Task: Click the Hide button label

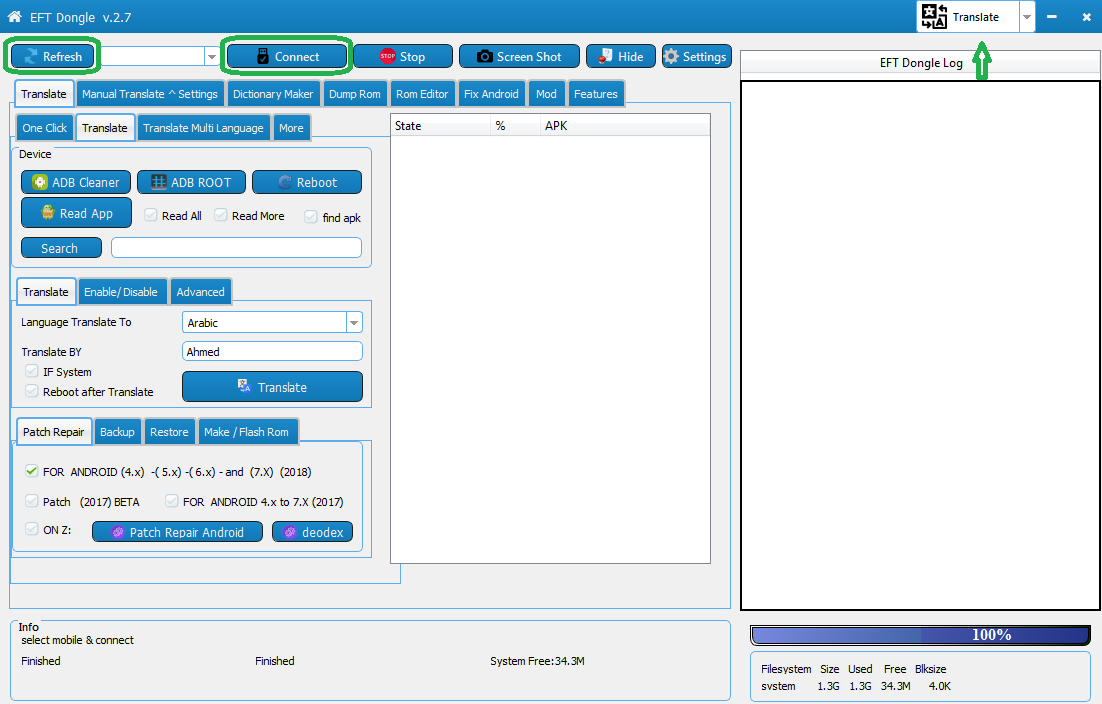Action: pyautogui.click(x=630, y=57)
